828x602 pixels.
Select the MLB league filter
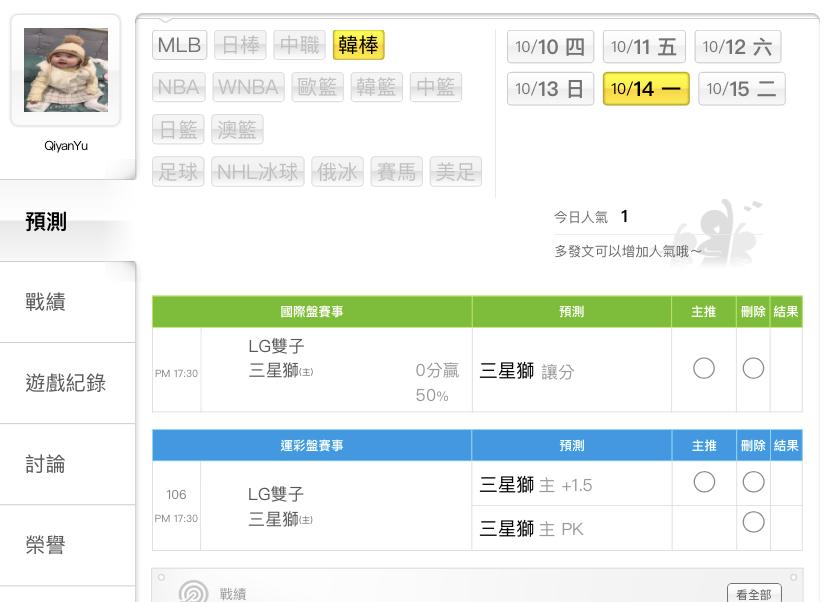pyautogui.click(x=179, y=45)
